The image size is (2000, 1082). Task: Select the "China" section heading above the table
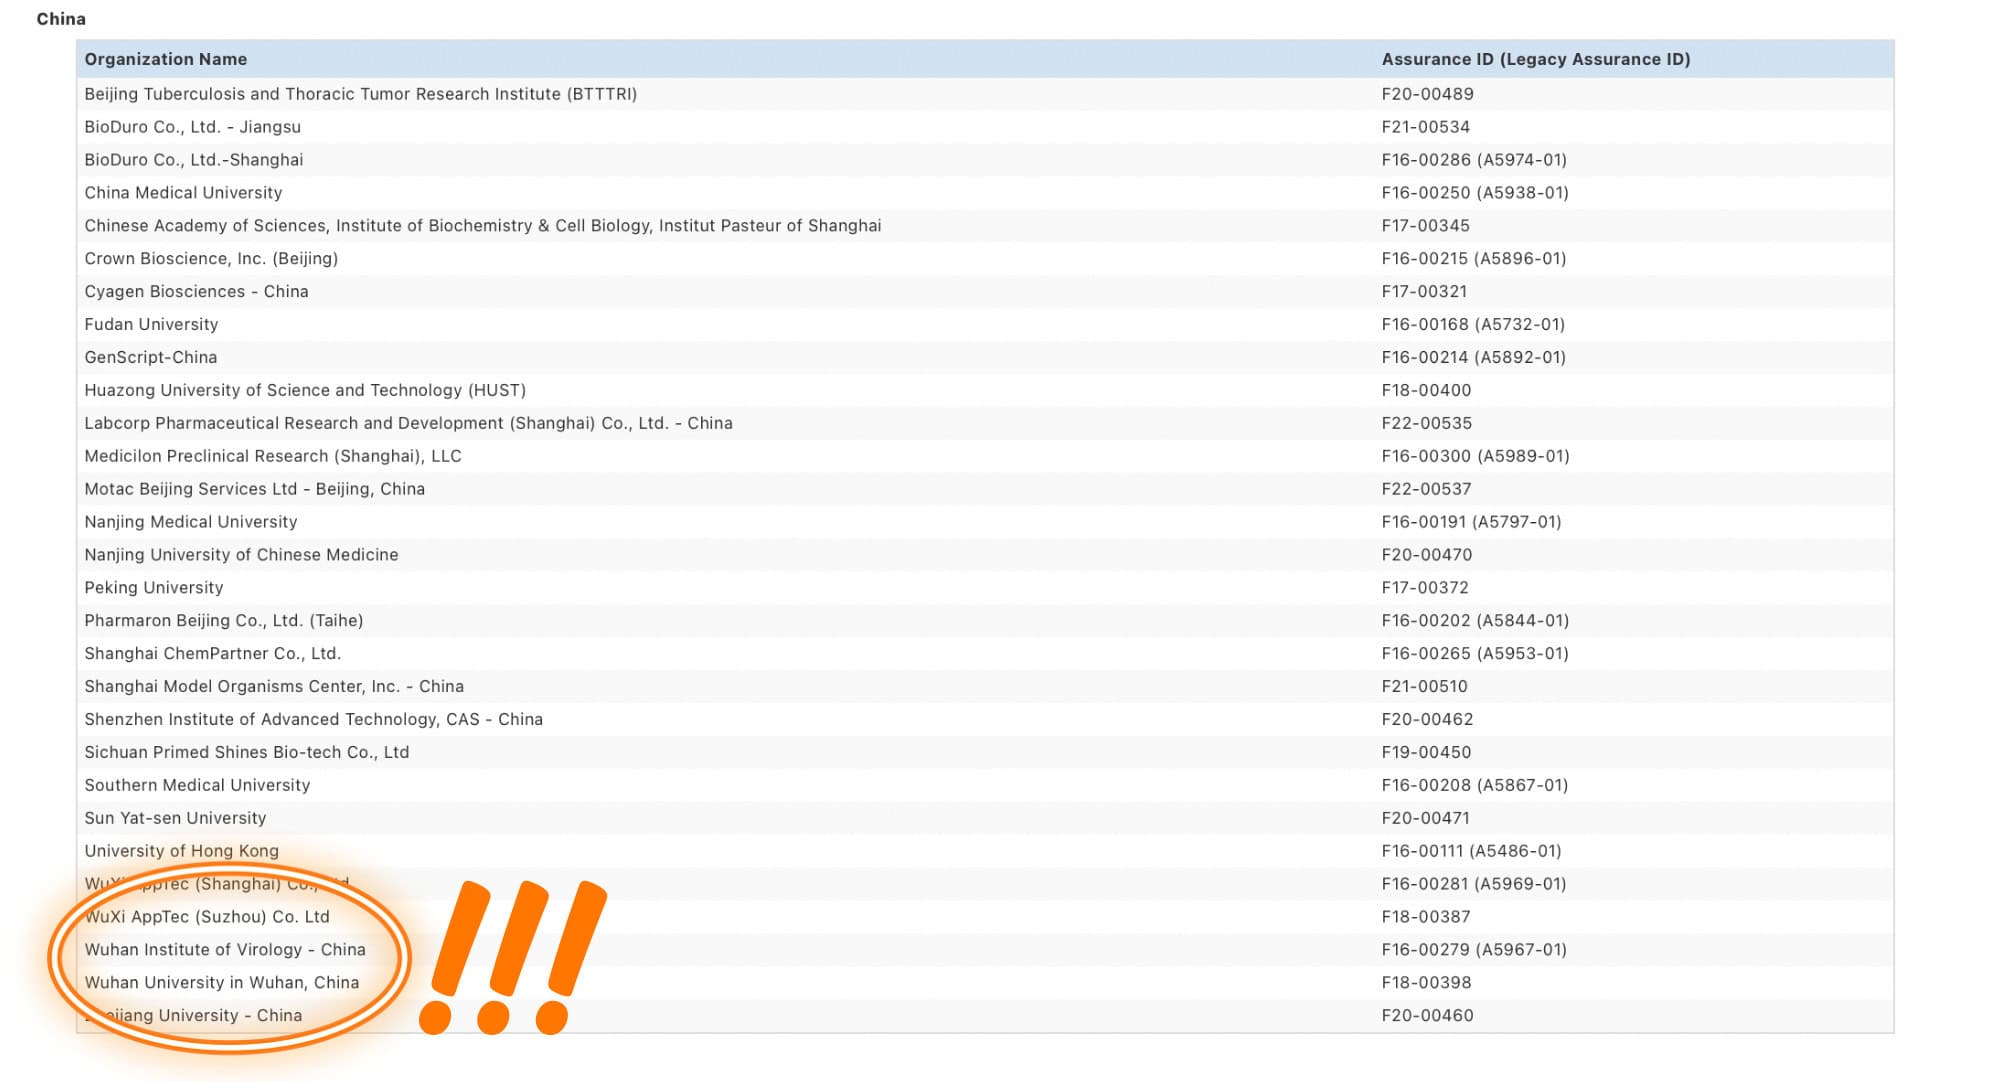61,19
